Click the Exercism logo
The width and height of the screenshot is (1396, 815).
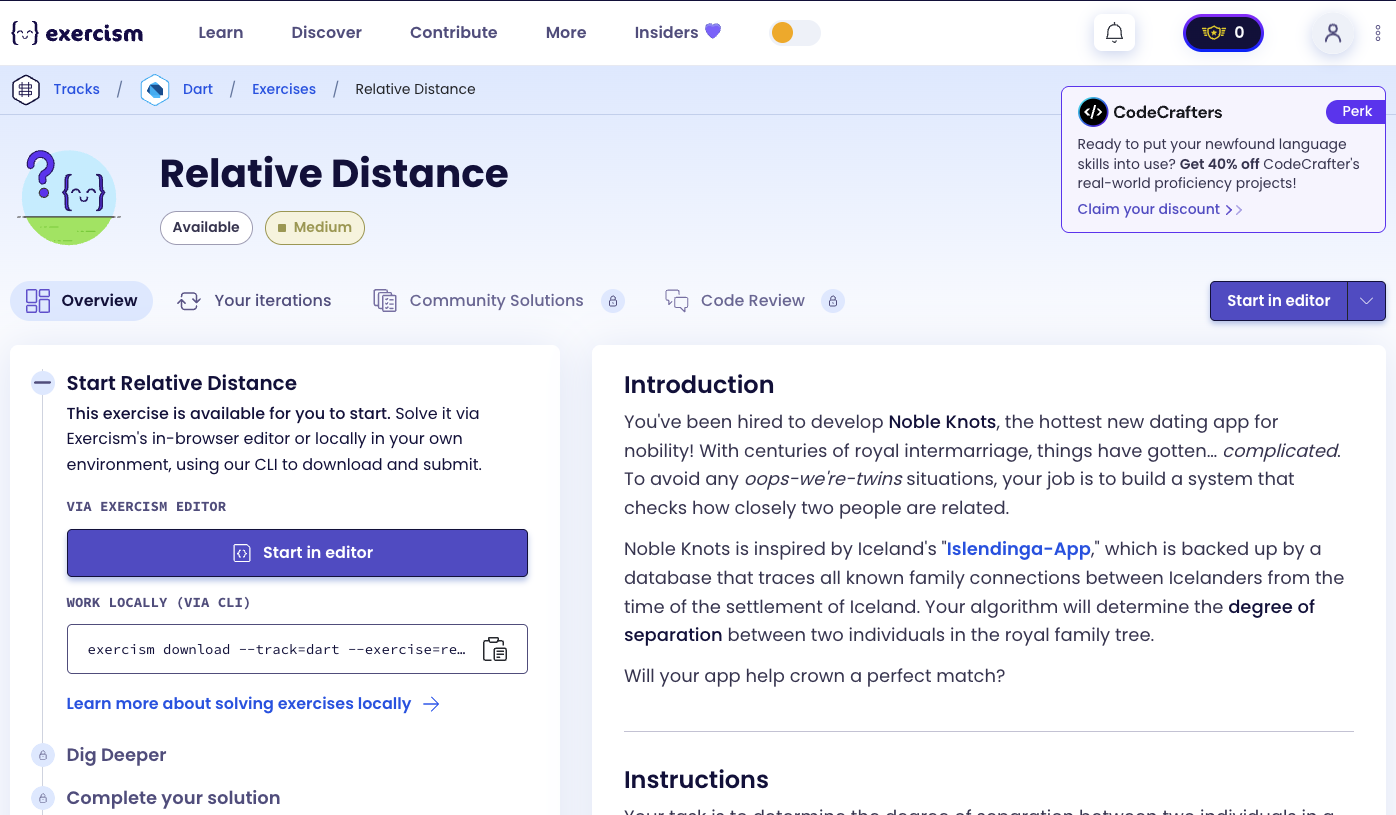click(75, 32)
